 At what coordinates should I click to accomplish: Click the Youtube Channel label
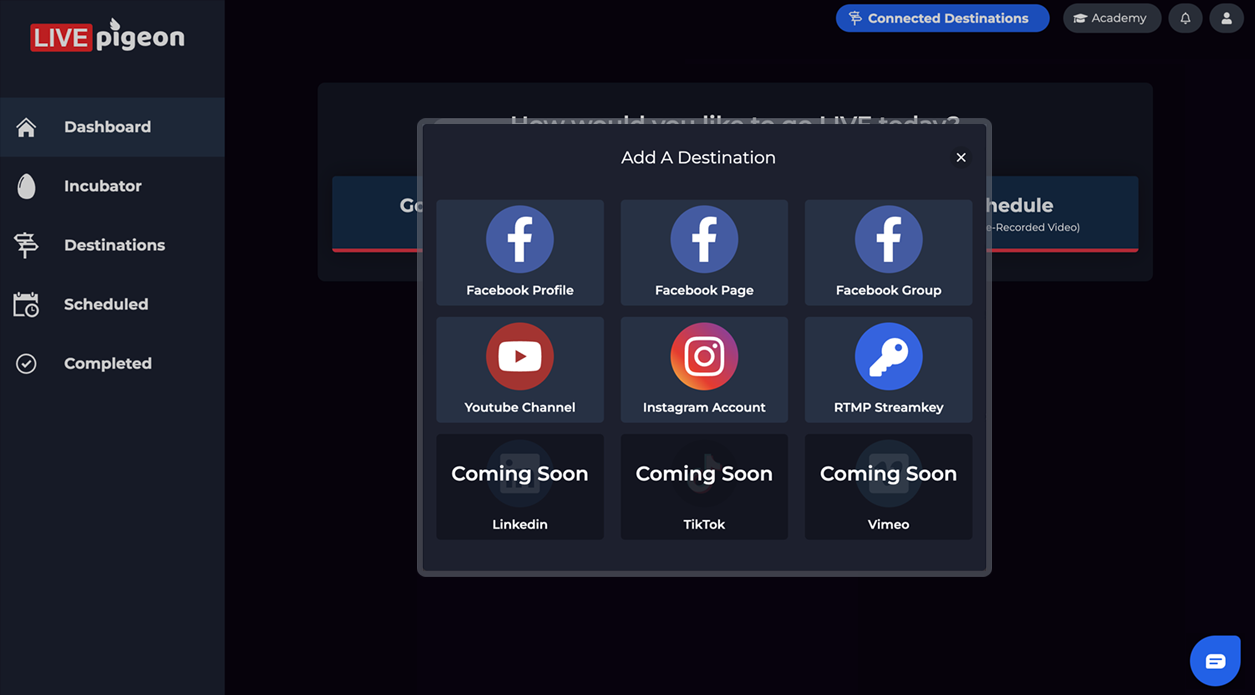(x=520, y=407)
